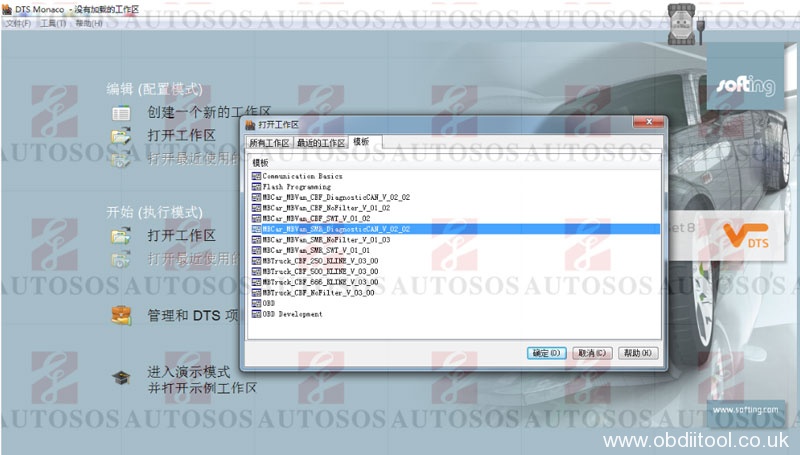Click the Softing logo tile
This screenshot has width=800, height=455.
(745, 77)
